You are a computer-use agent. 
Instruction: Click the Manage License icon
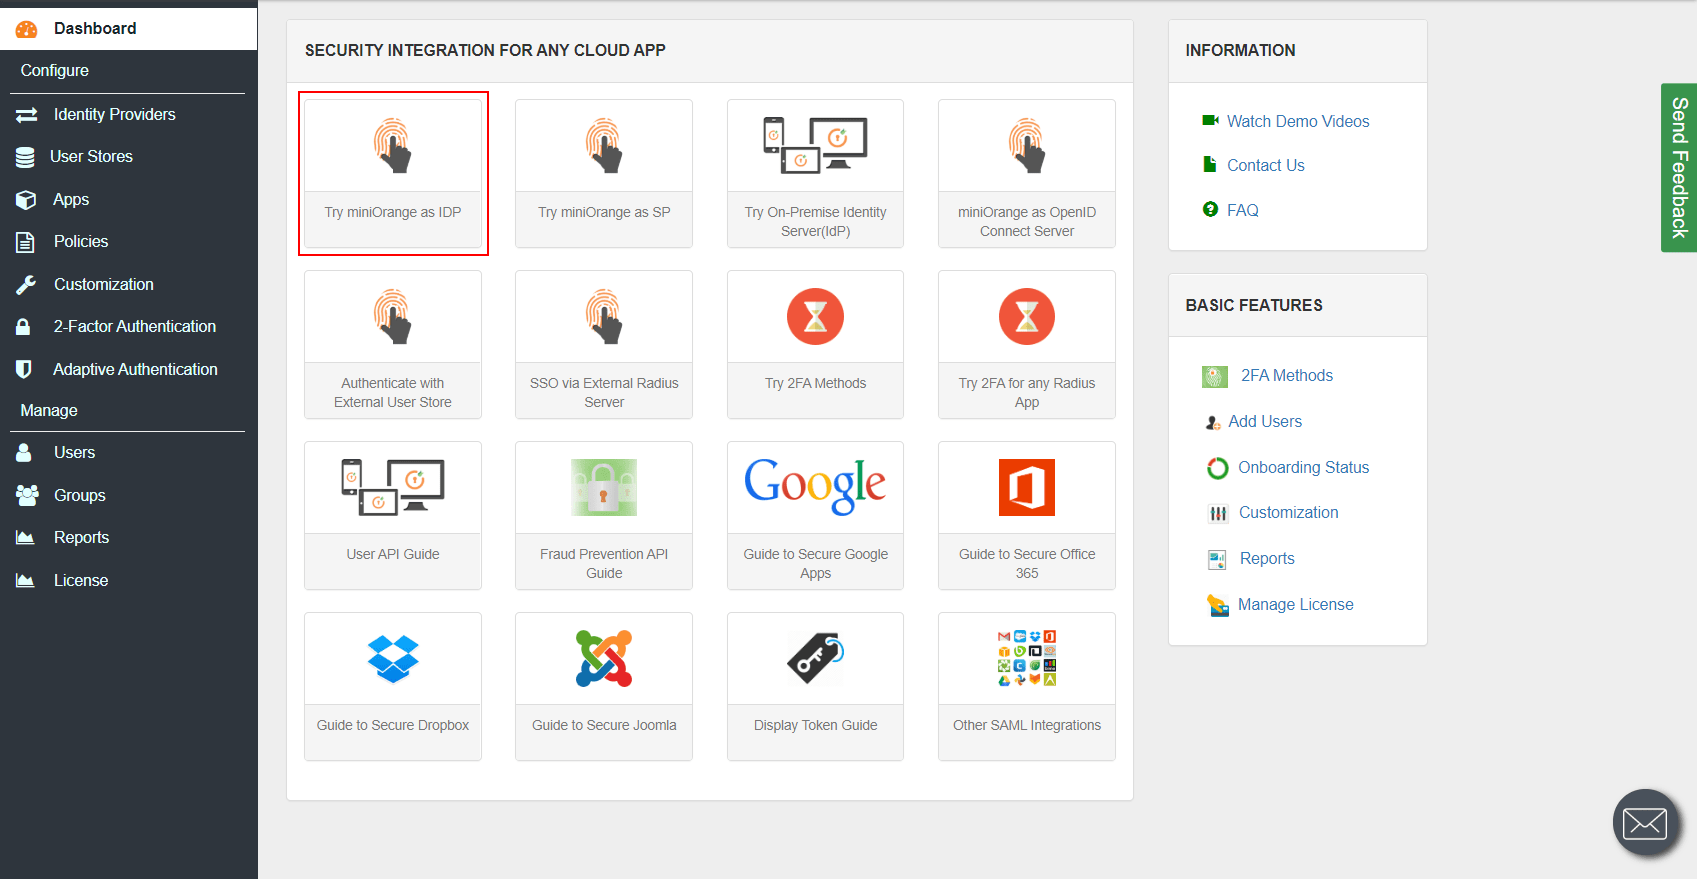click(1217, 605)
